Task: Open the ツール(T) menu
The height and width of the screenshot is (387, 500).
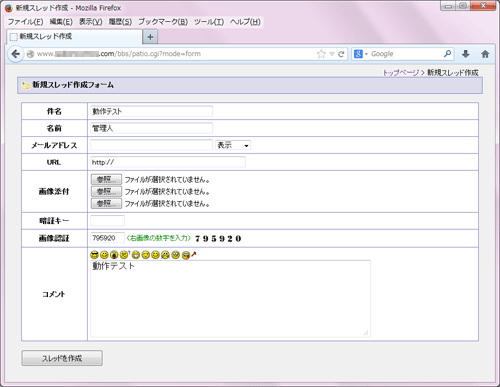Action: point(209,22)
